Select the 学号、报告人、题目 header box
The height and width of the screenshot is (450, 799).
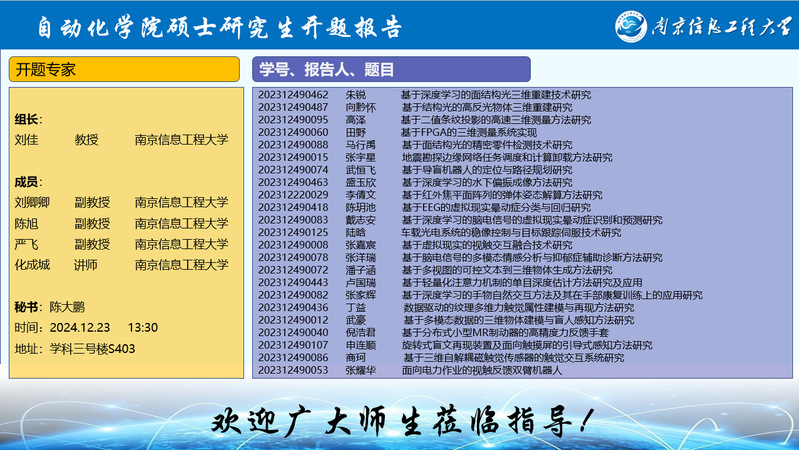click(391, 70)
